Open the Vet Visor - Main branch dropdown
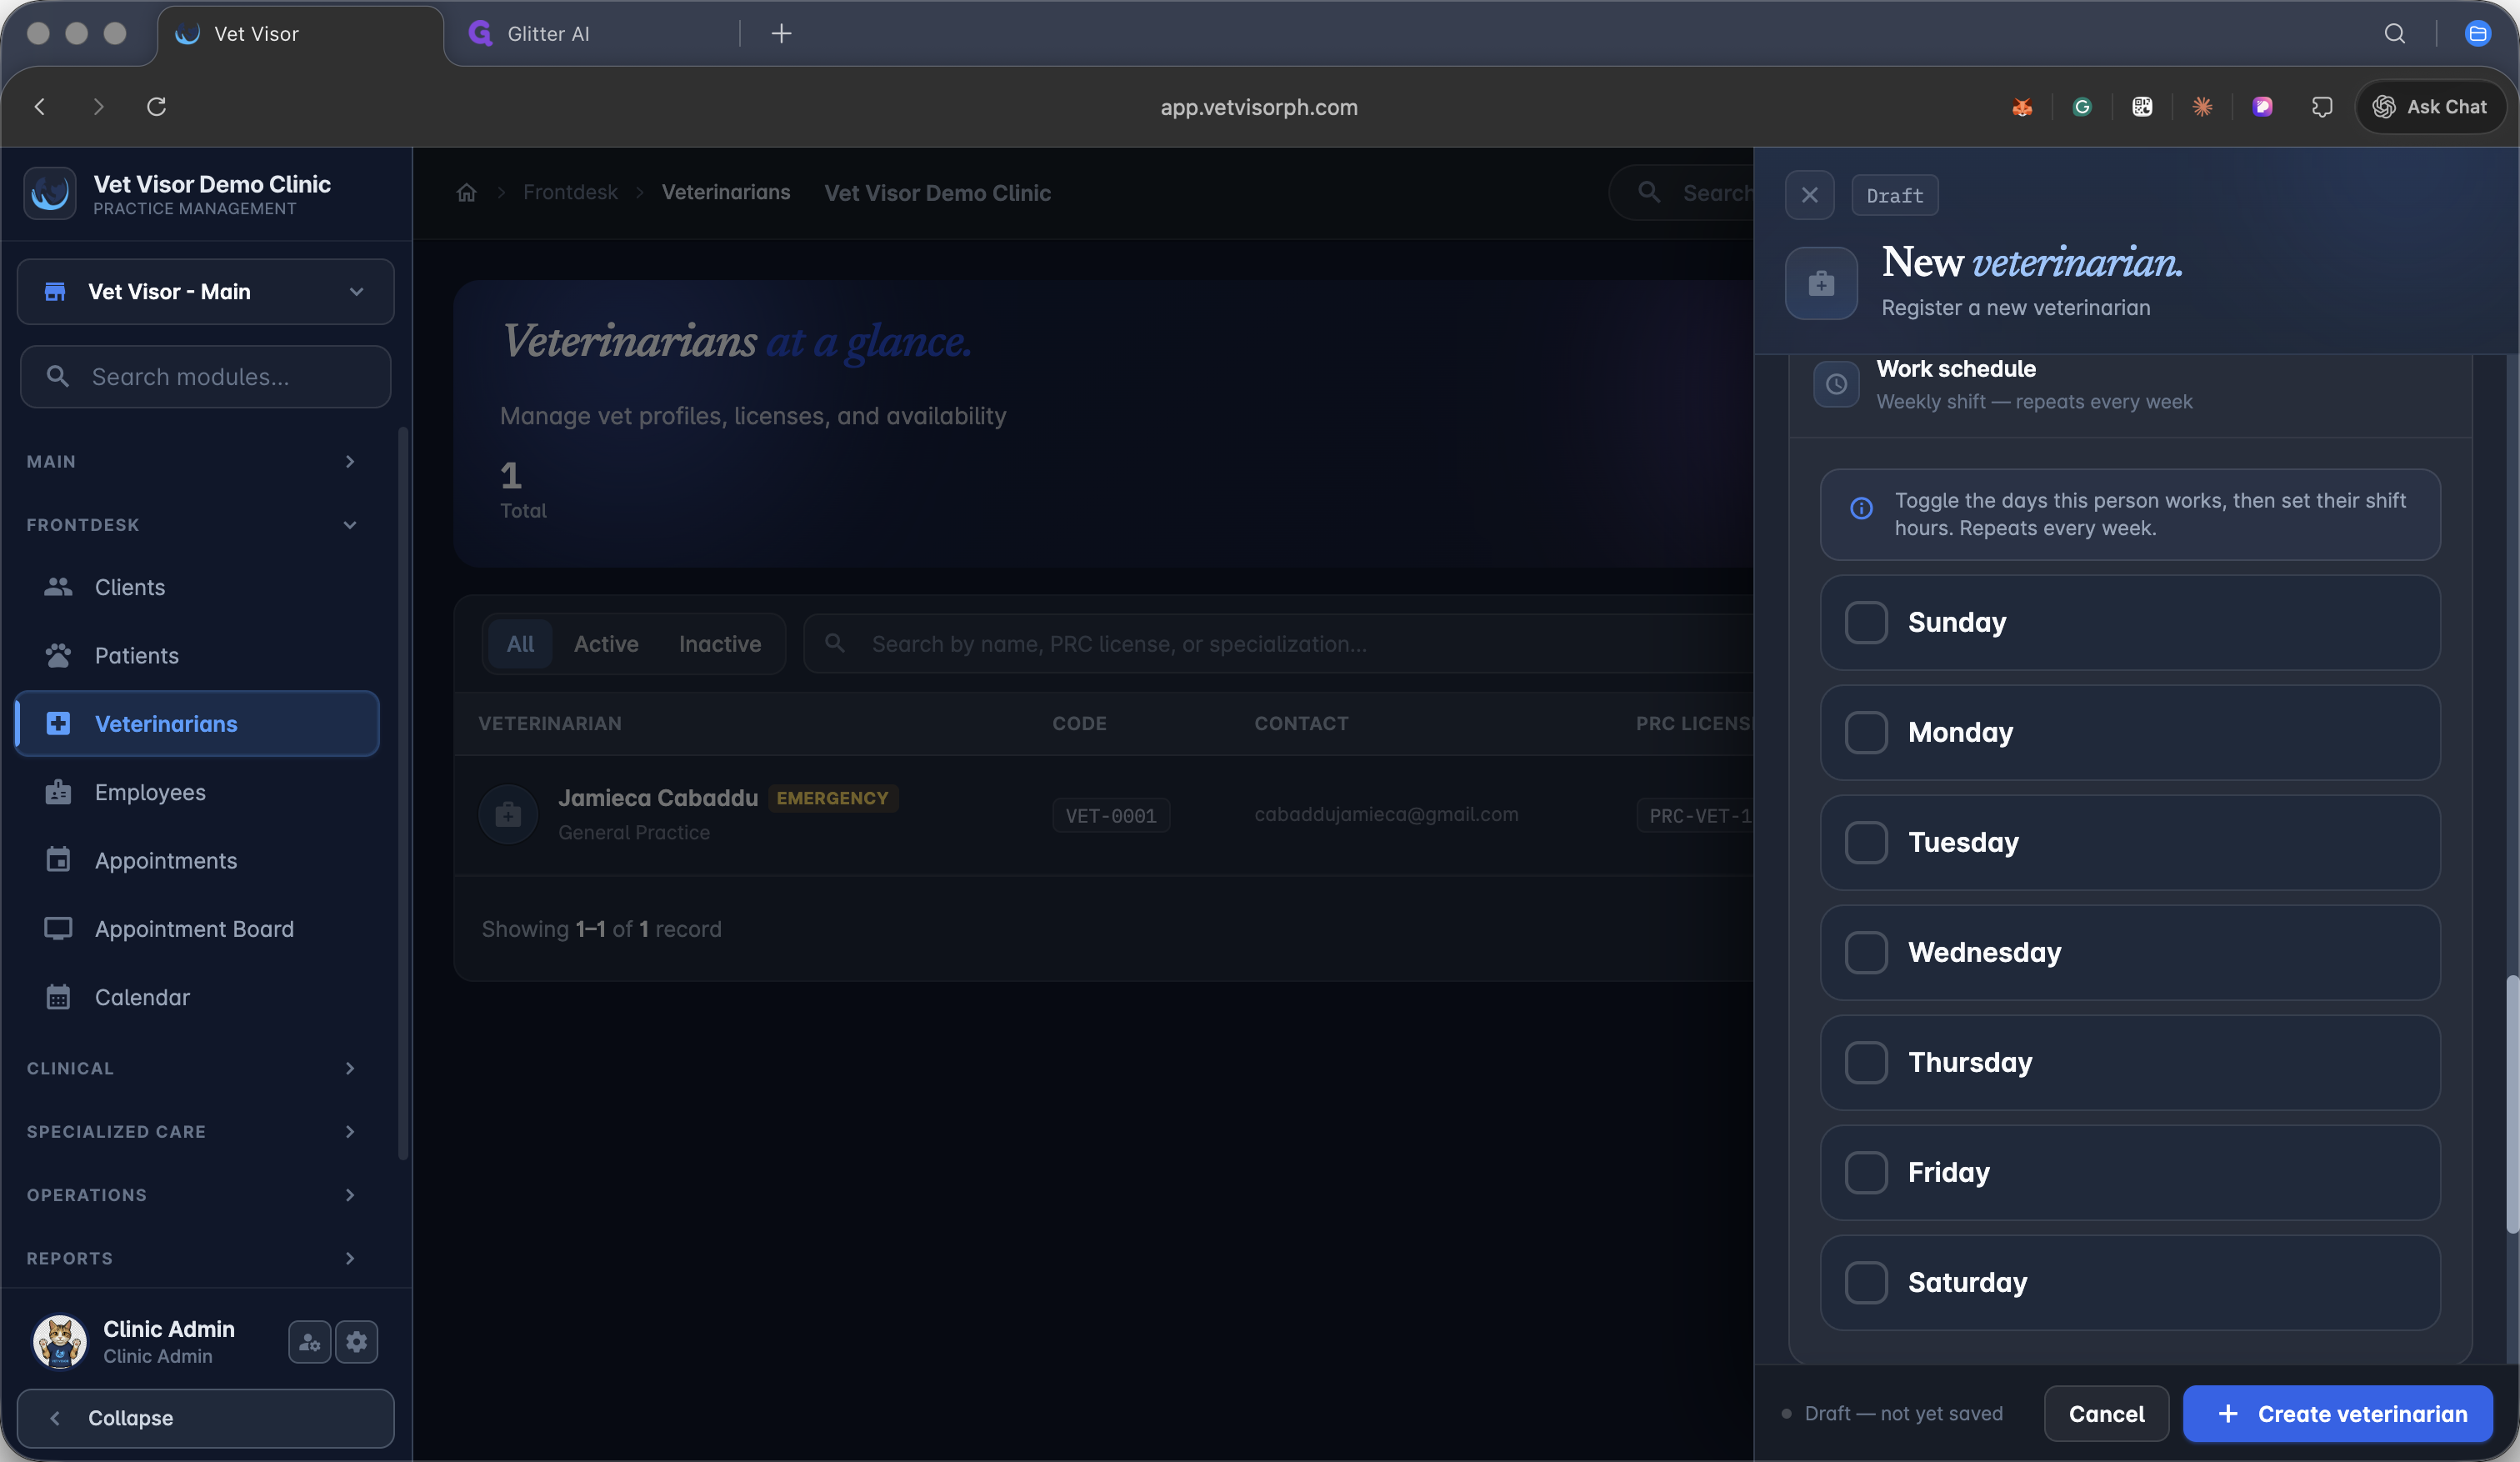This screenshot has width=2520, height=1462. (206, 292)
